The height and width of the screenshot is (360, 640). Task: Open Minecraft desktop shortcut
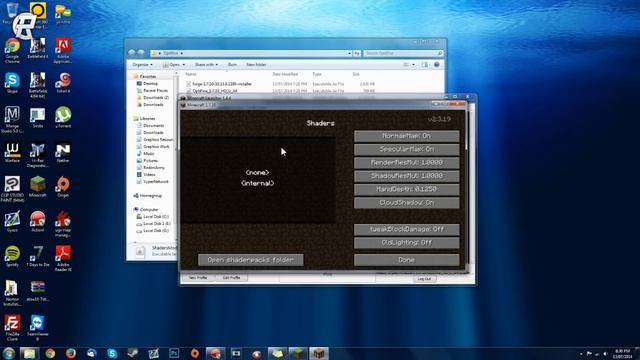[x=38, y=187]
